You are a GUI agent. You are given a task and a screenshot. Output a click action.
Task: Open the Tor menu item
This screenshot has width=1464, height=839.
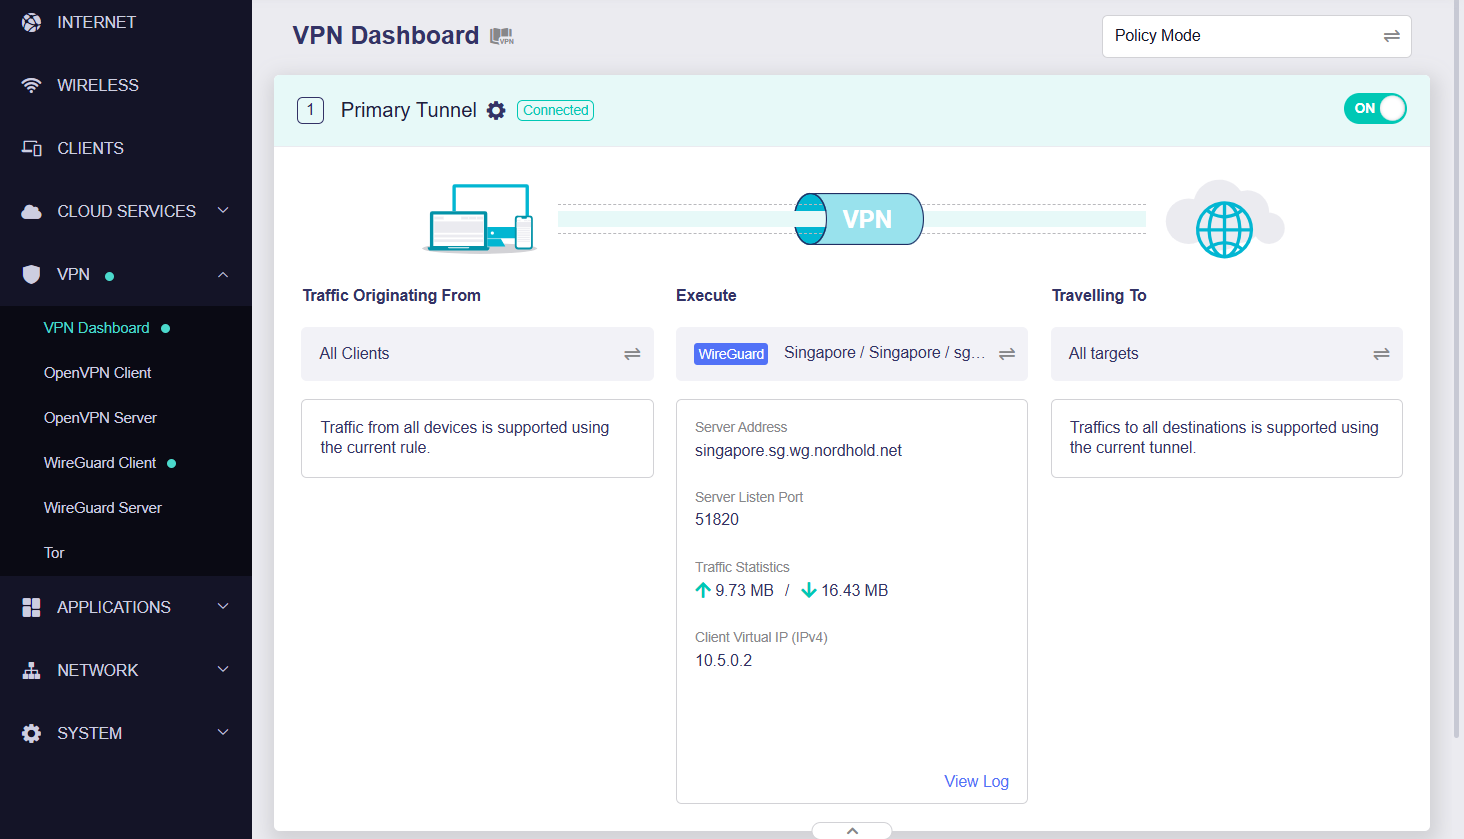tap(54, 553)
